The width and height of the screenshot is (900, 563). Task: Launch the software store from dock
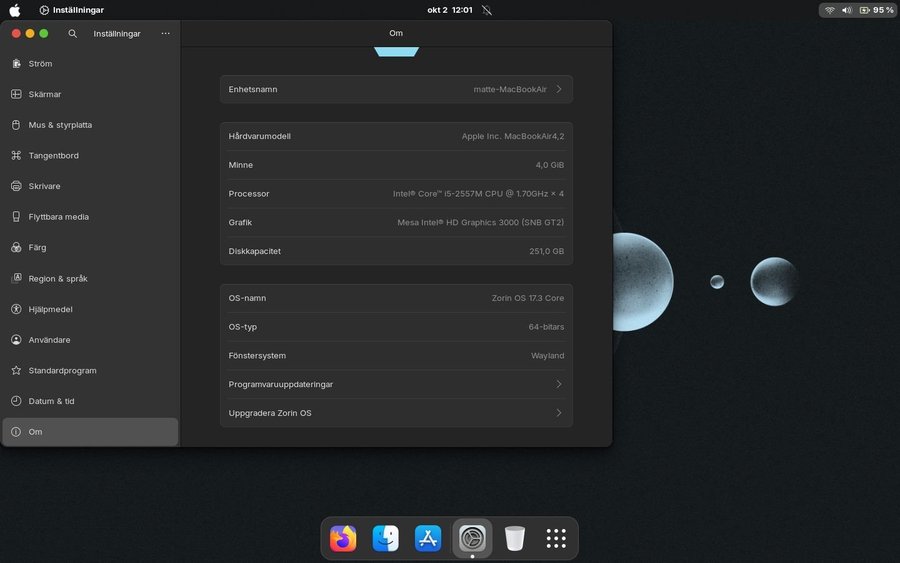(x=429, y=539)
